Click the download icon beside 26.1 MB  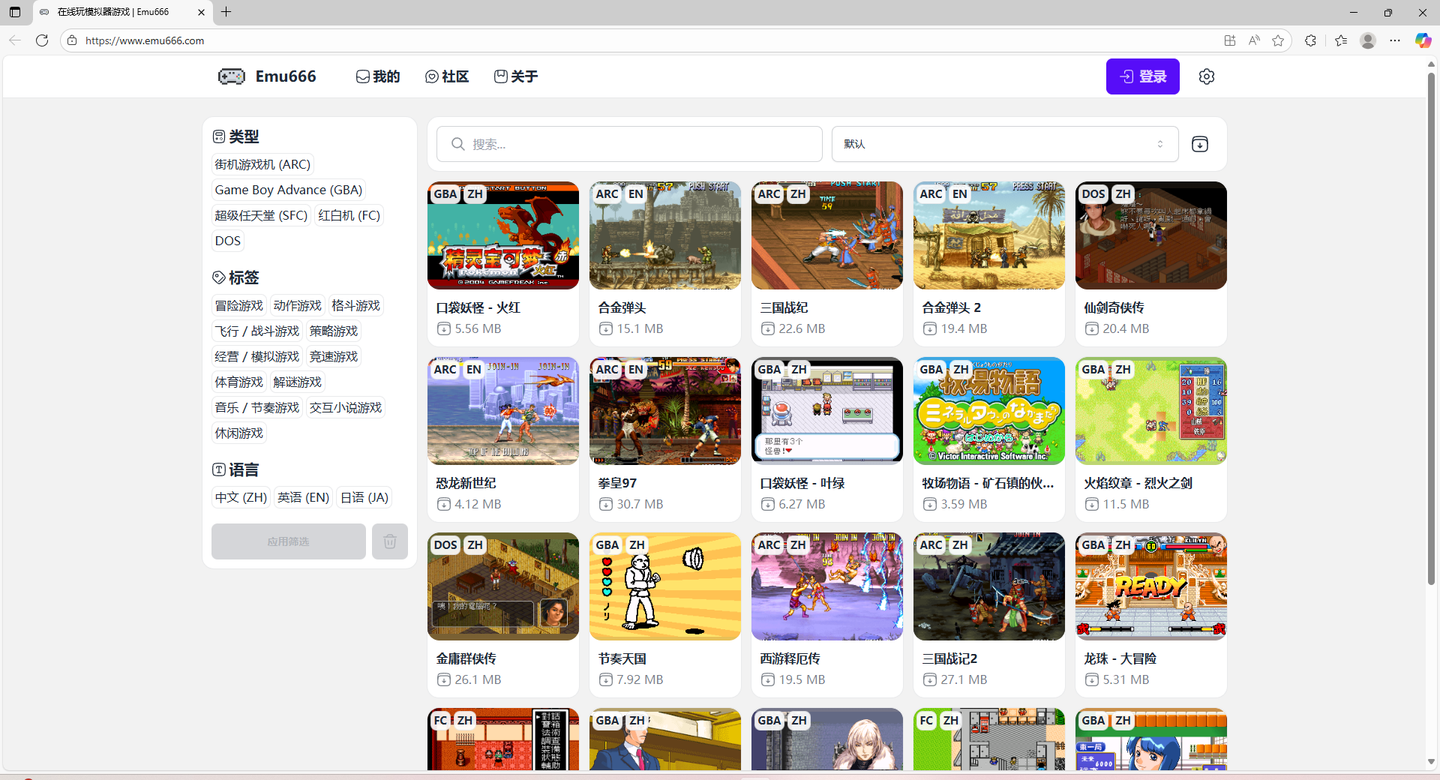444,680
